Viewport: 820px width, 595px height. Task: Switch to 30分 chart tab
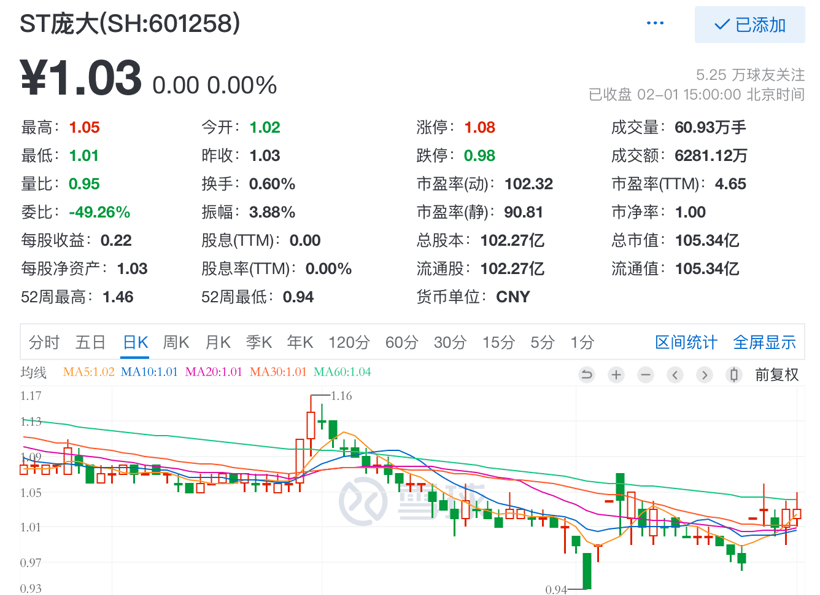pyautogui.click(x=450, y=342)
